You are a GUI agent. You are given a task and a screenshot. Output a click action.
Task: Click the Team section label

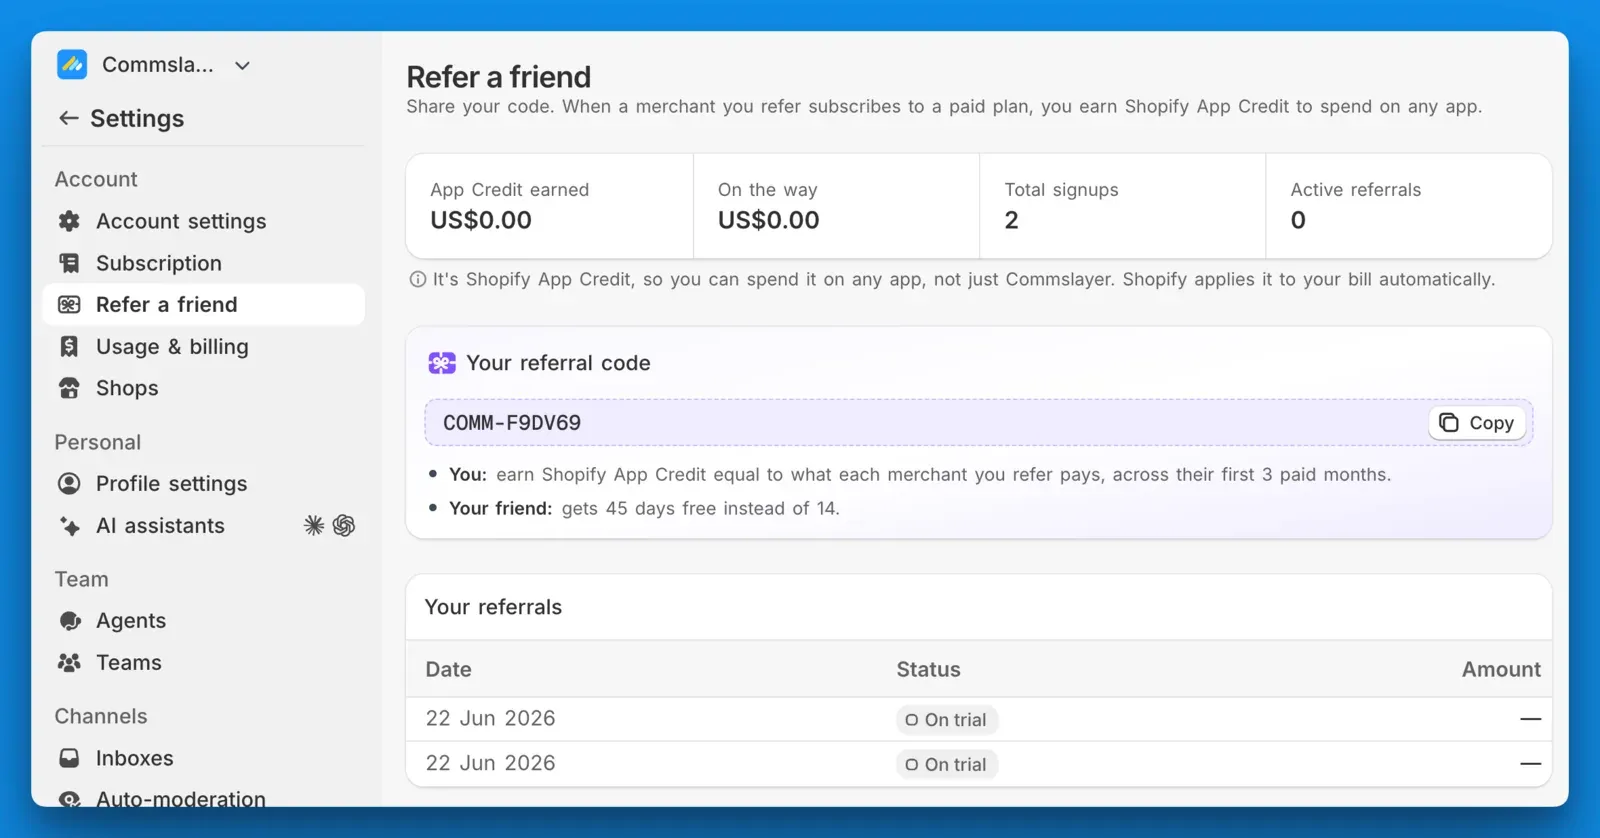click(81, 580)
